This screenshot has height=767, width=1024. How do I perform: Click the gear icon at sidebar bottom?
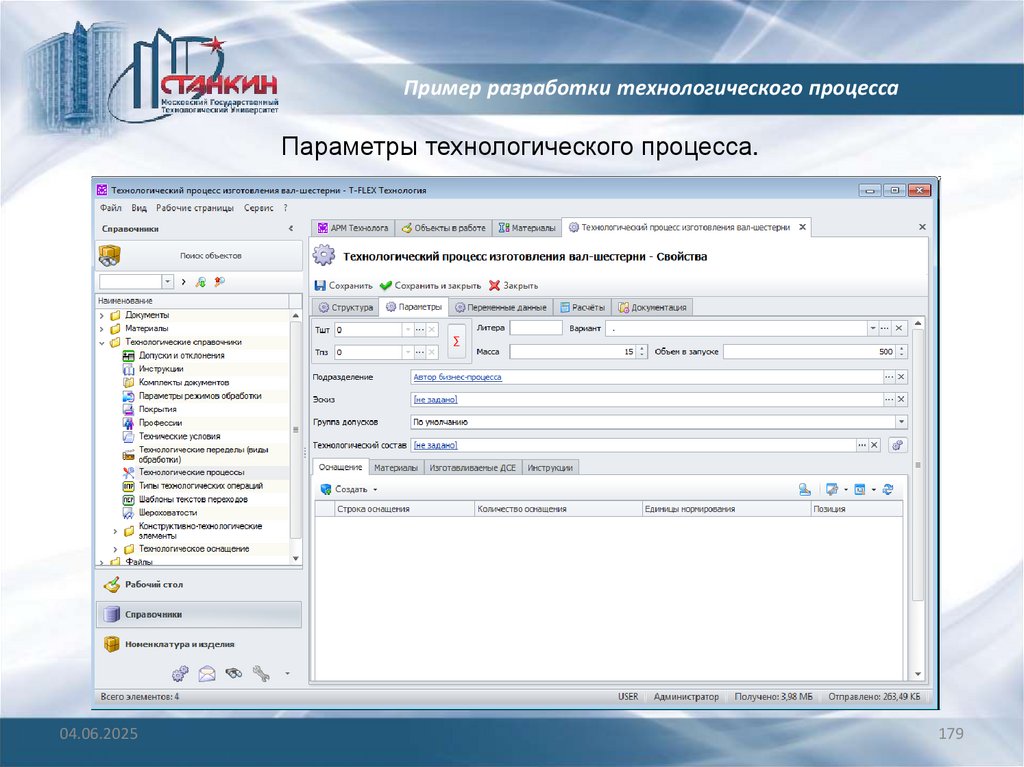pos(180,673)
